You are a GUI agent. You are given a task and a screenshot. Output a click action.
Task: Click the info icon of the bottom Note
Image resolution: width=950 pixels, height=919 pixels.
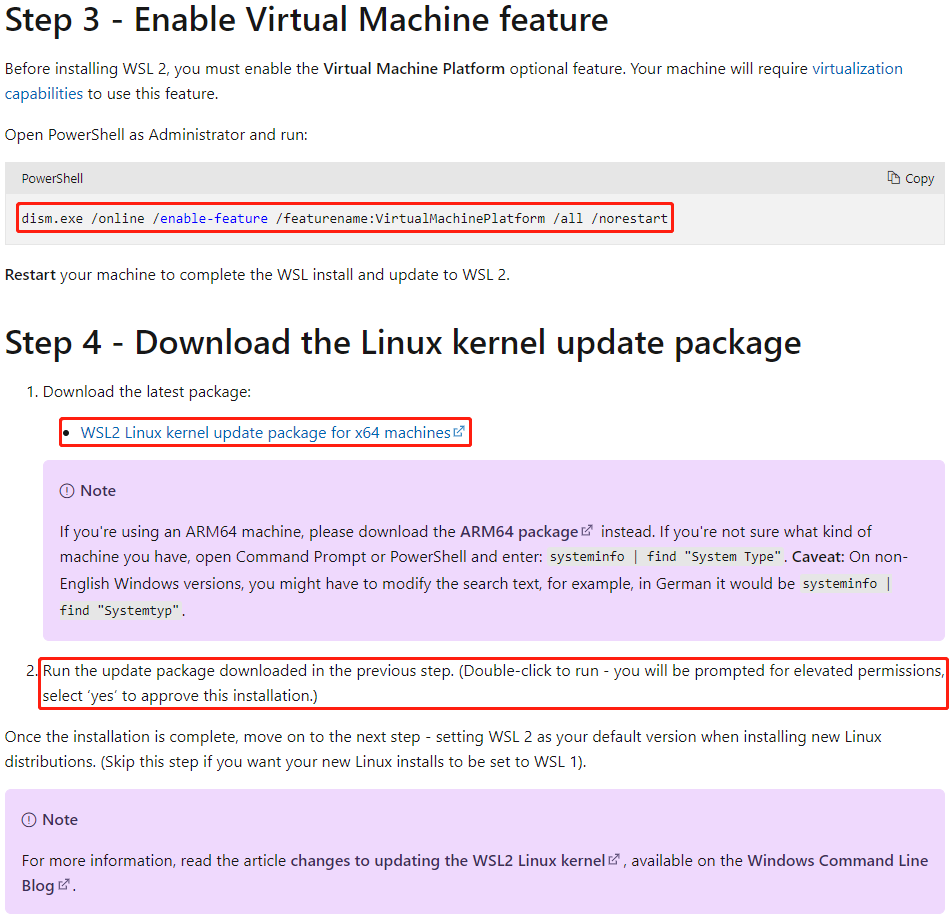pos(29,820)
